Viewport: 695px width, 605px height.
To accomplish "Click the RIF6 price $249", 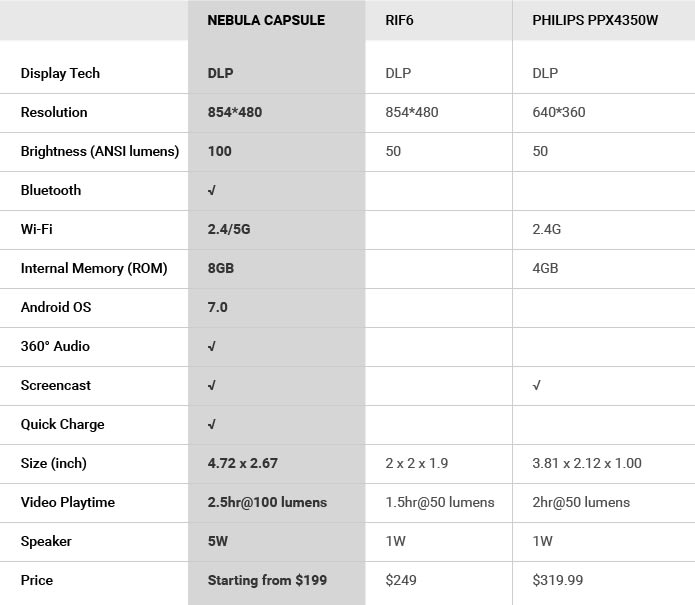I will pos(401,580).
